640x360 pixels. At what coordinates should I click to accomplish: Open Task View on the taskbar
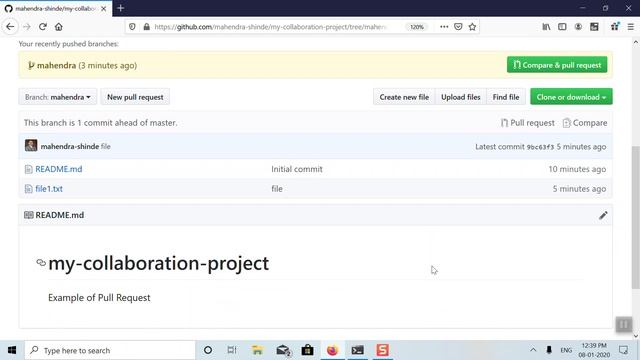232,350
